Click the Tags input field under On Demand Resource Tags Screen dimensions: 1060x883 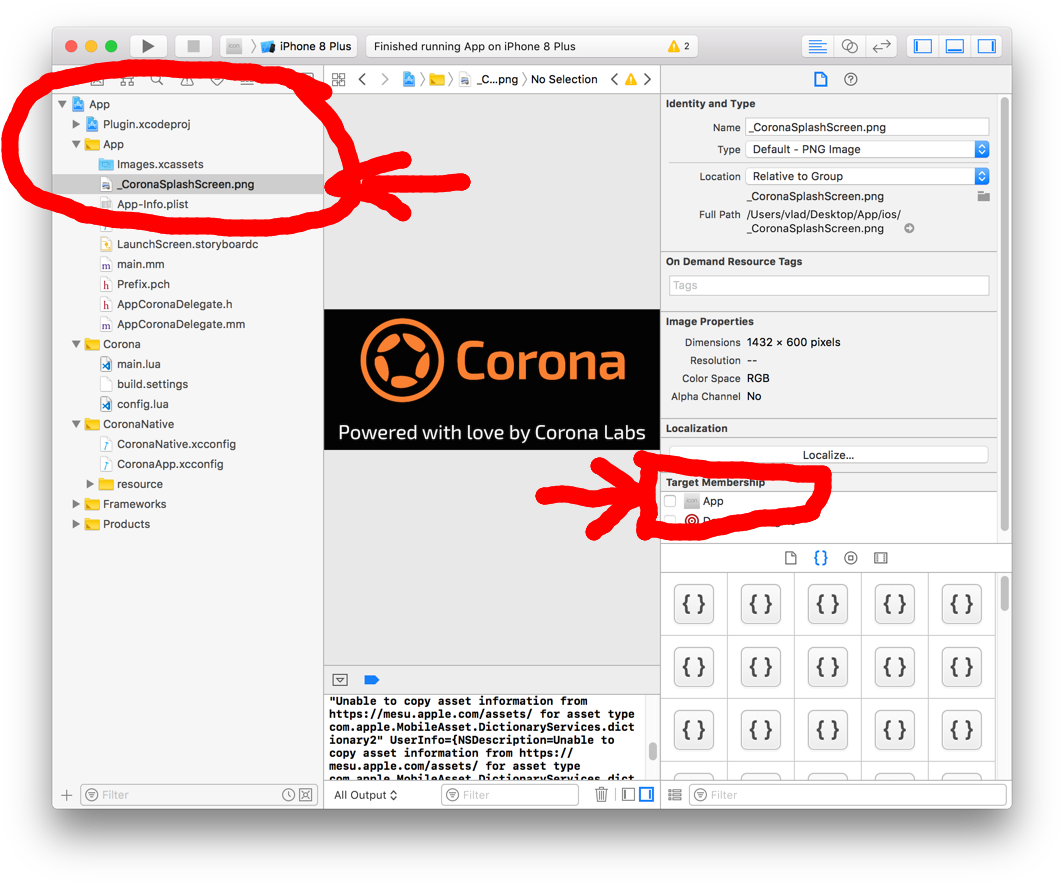(x=828, y=285)
